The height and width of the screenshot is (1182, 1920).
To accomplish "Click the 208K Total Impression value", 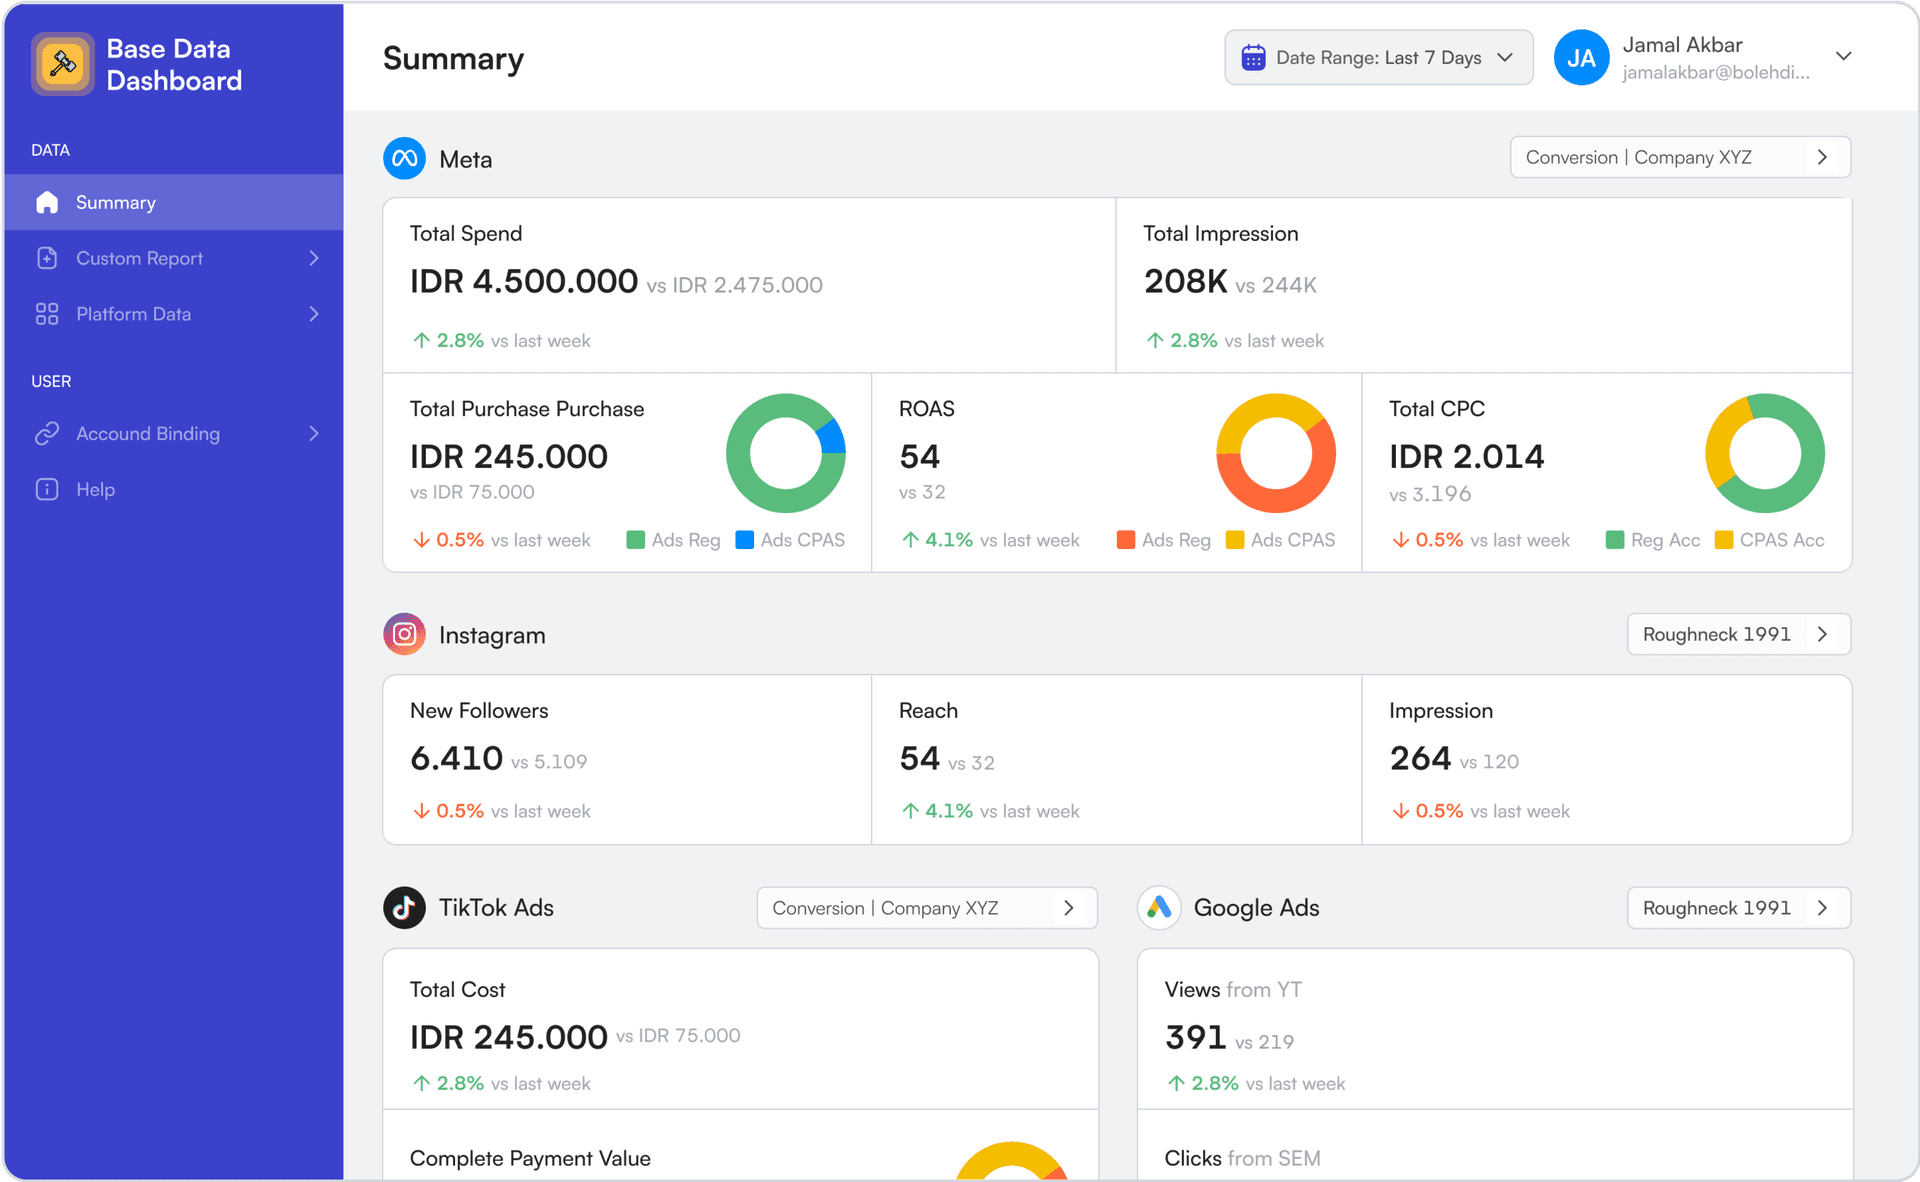I will pyautogui.click(x=1186, y=281).
